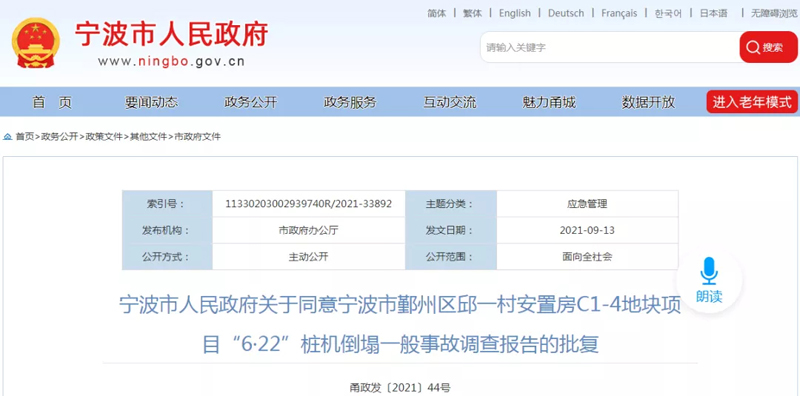Screen dimensions: 800x396
Task: Click 市政府文件 breadcrumb link
Action: pos(197,137)
